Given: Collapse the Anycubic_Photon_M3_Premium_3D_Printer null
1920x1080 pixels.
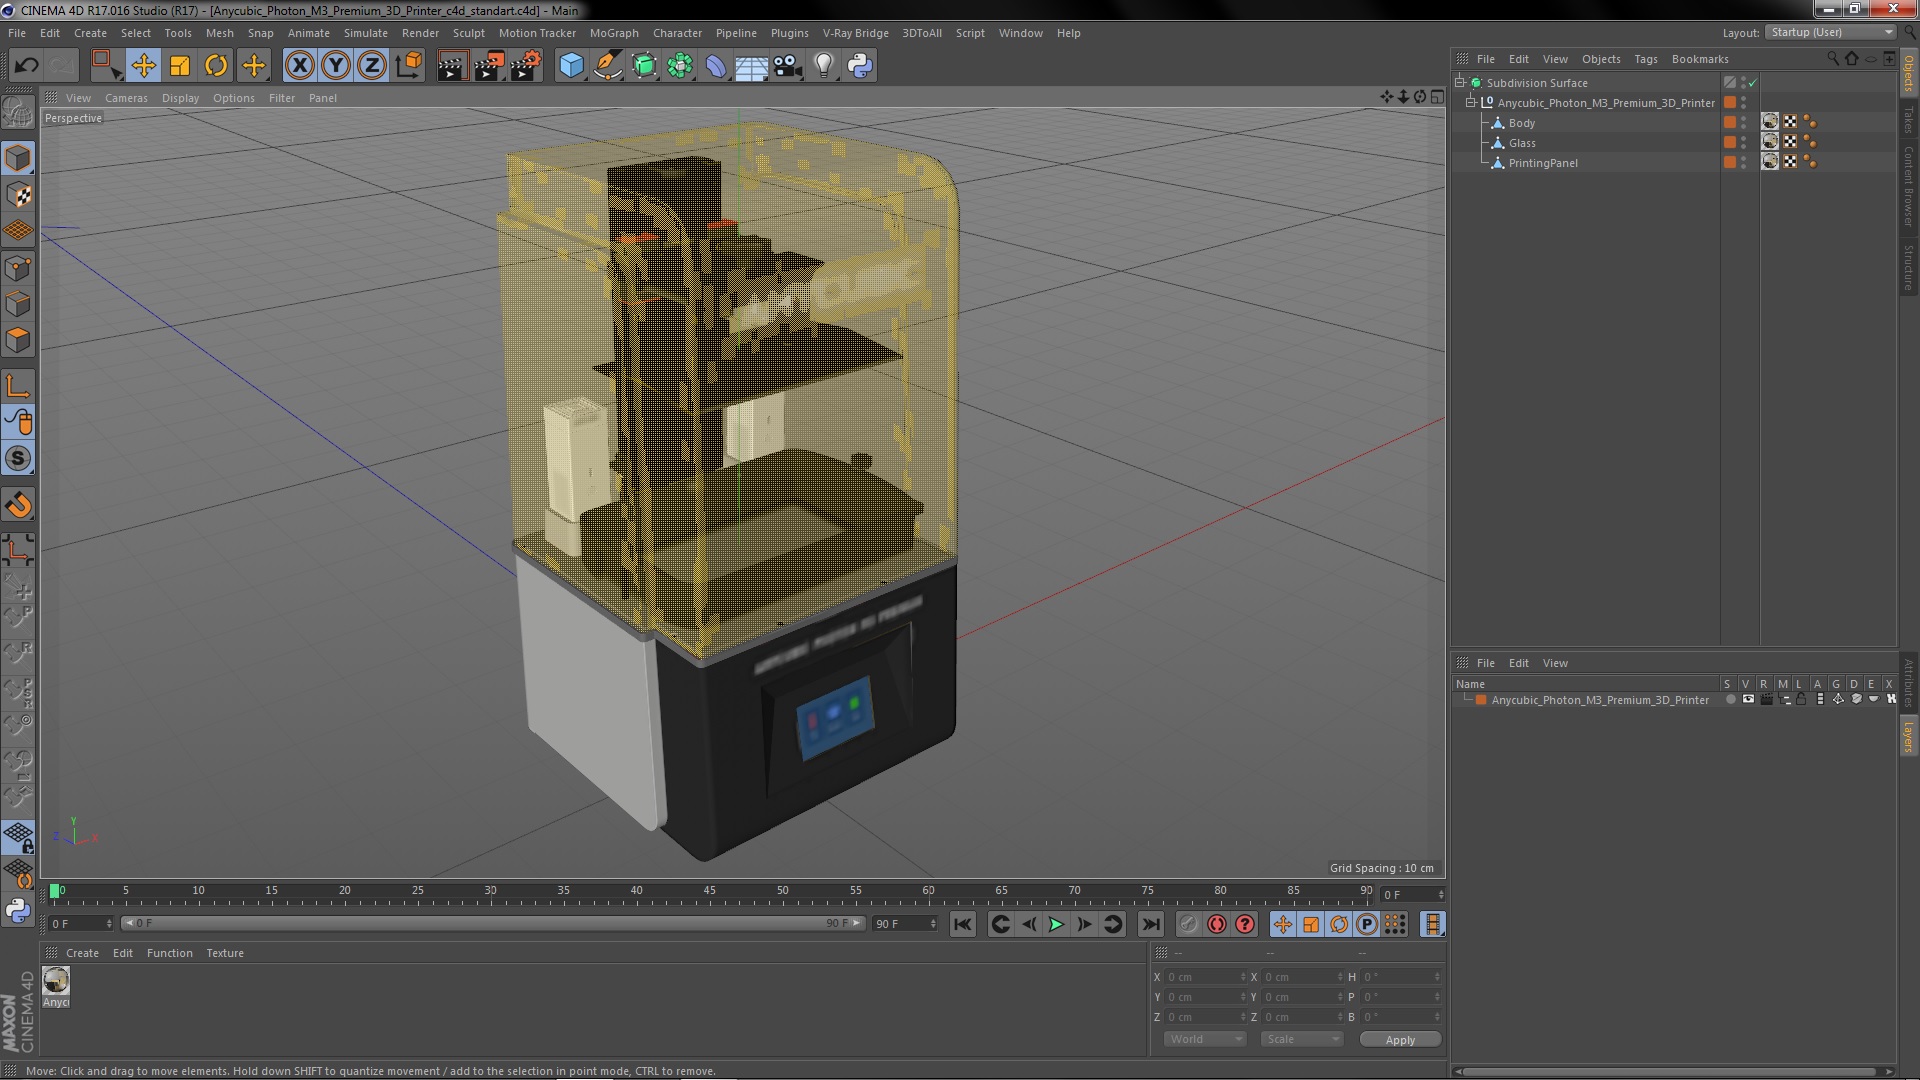Looking at the screenshot, I should 1471,103.
